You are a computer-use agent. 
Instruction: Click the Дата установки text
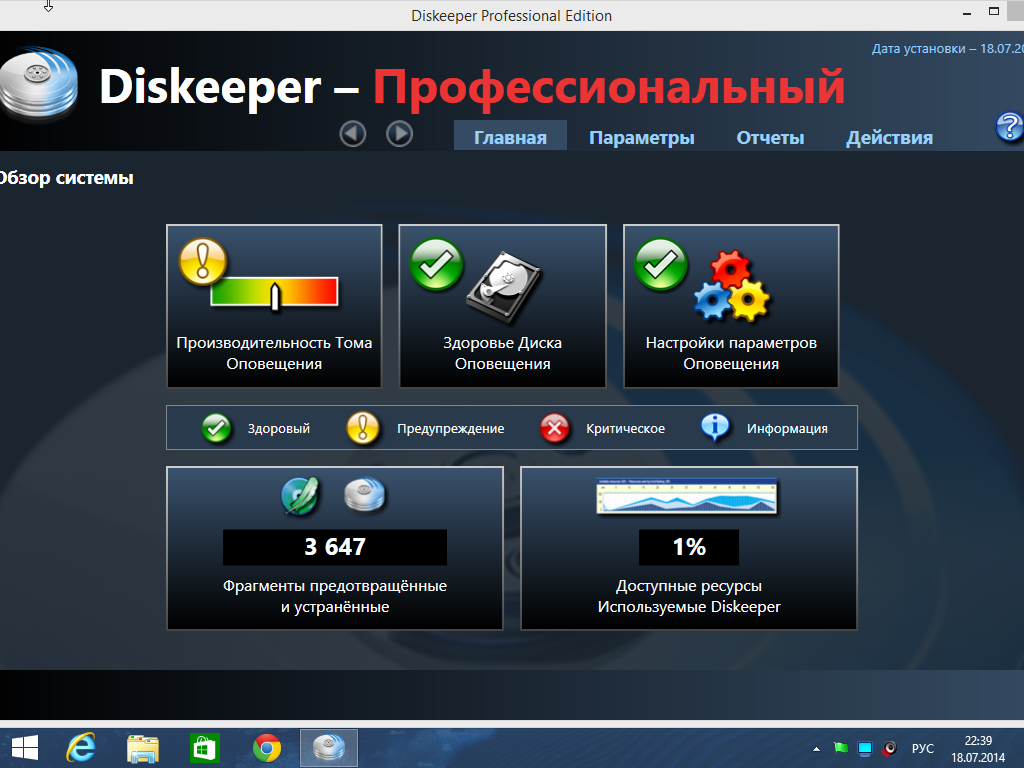[948, 48]
